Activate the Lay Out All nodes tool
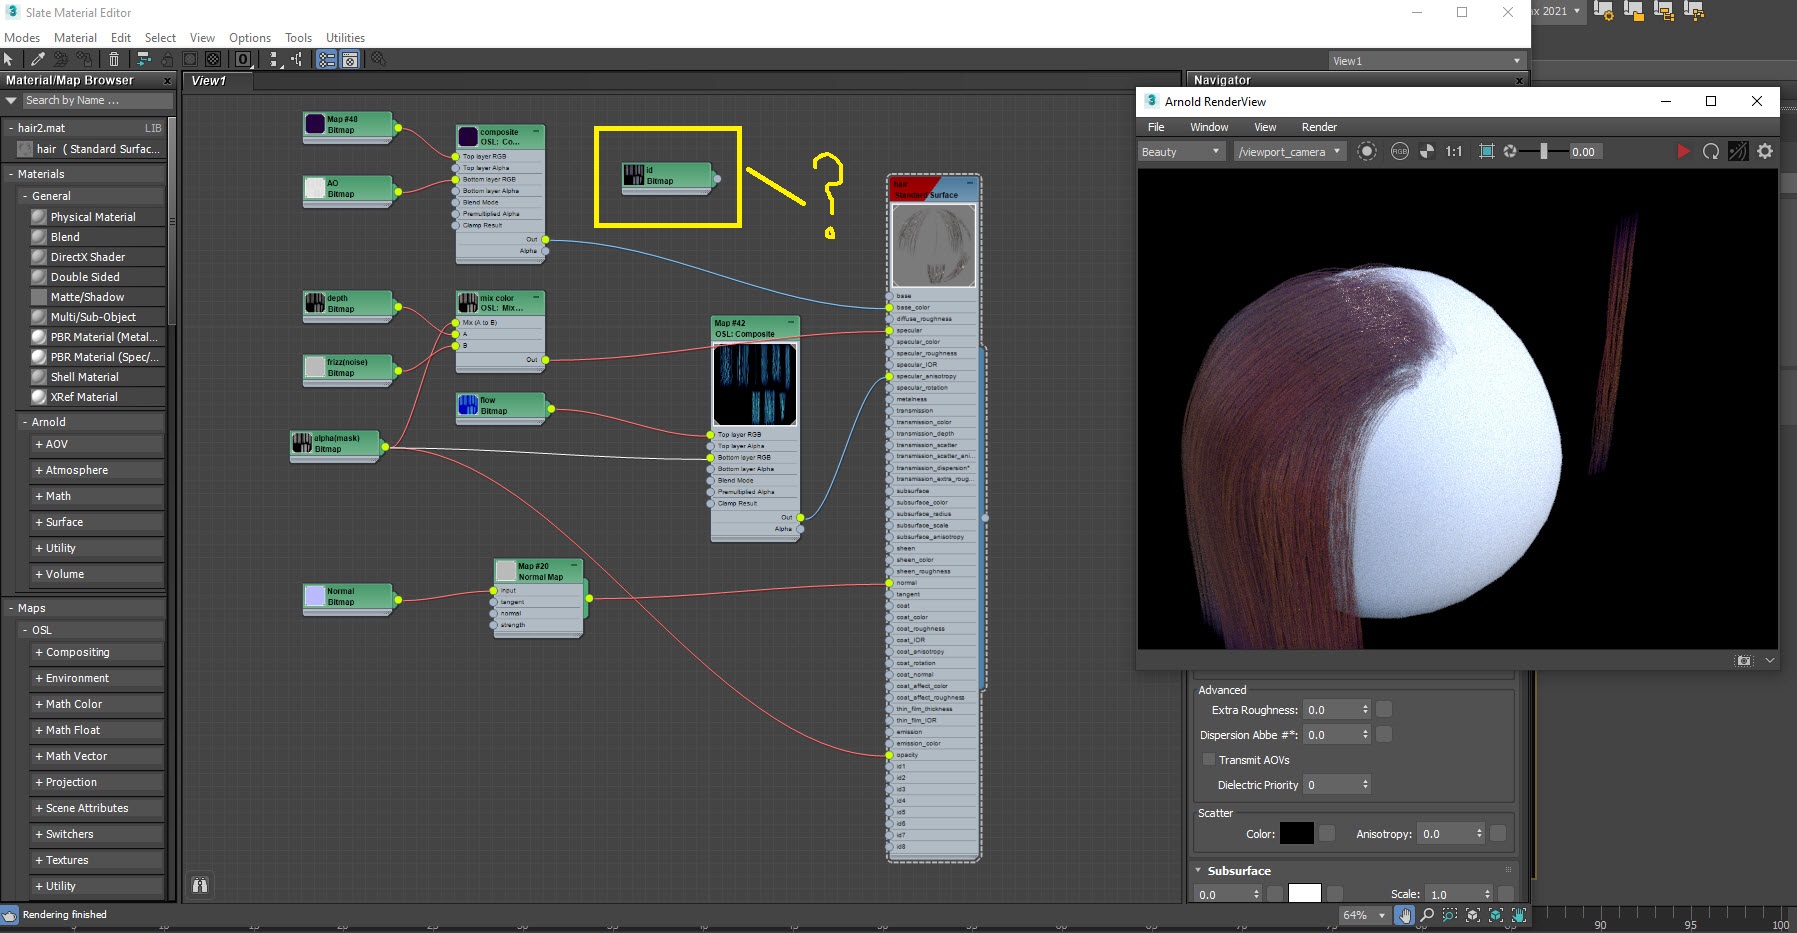Image resolution: width=1797 pixels, height=933 pixels. (x=142, y=59)
